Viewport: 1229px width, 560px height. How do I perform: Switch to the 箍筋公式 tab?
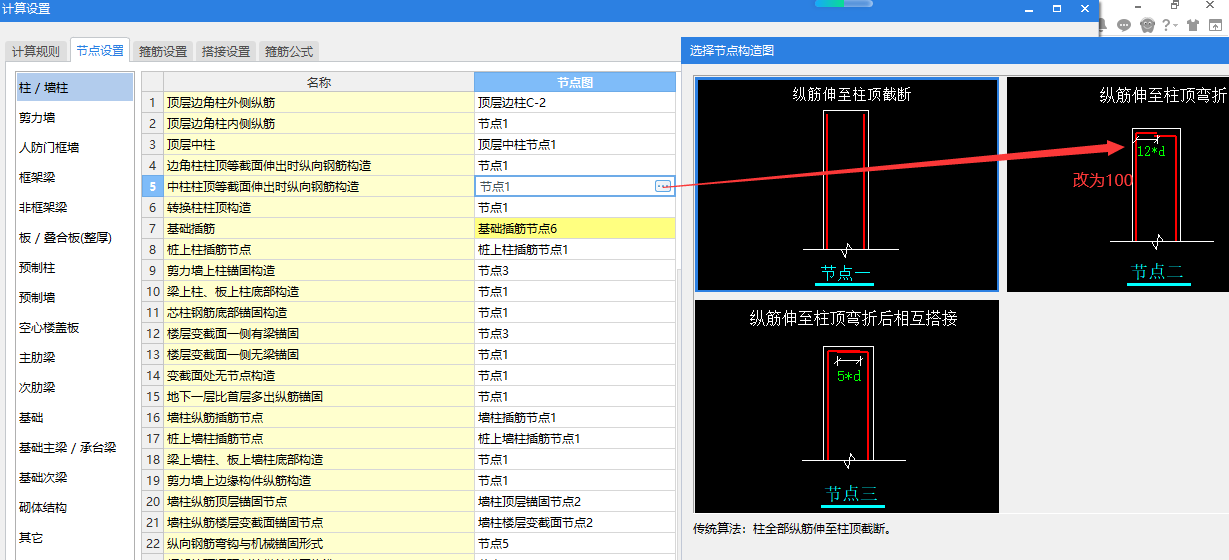289,52
